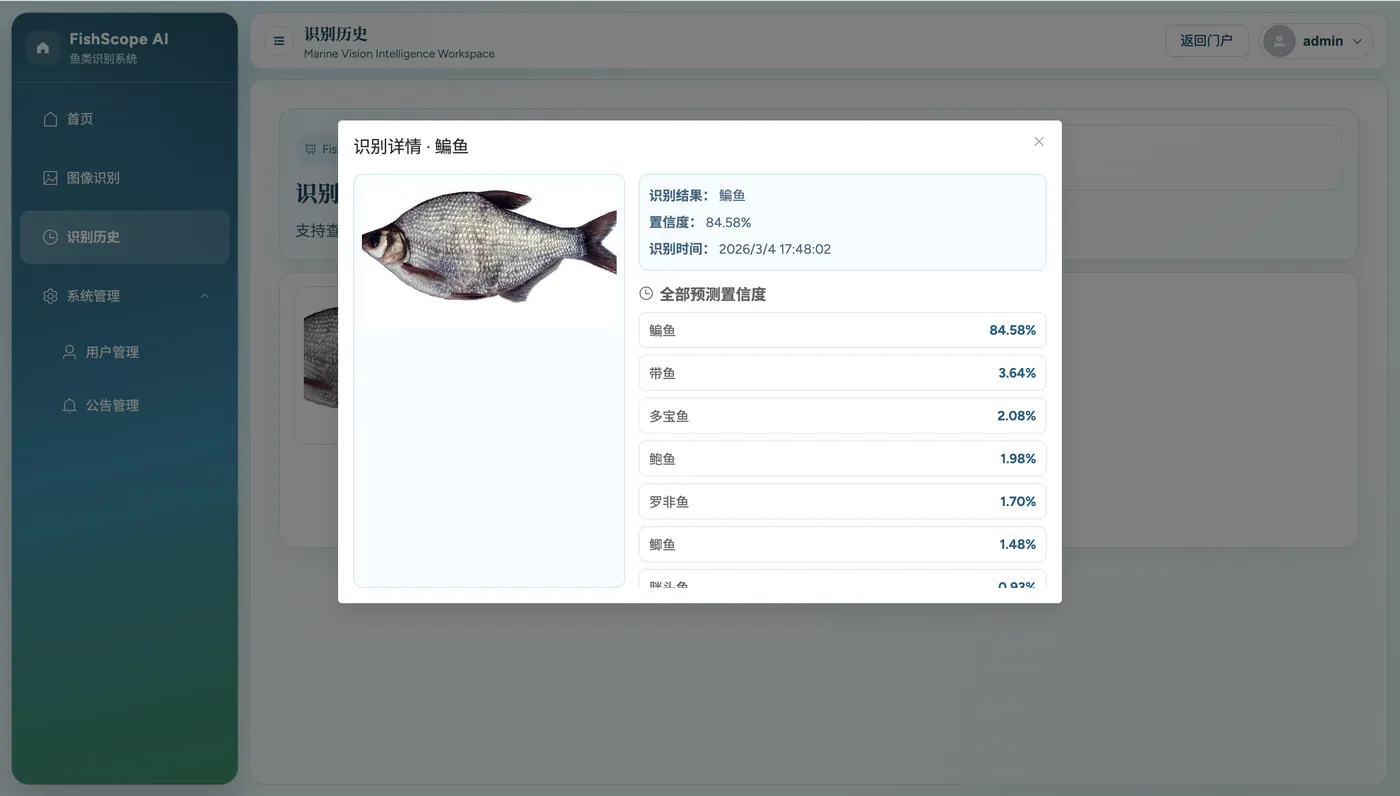Click the admin avatar circle icon
The image size is (1400, 796).
1278,41
